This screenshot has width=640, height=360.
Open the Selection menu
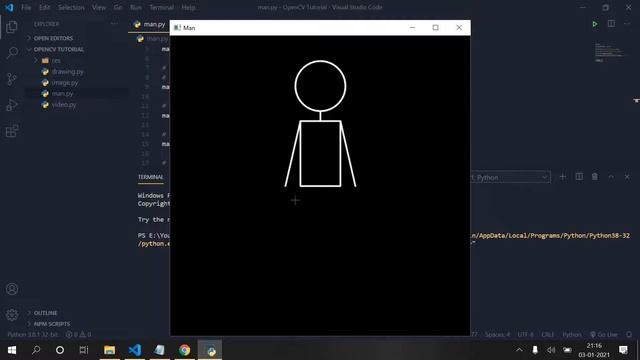(x=71, y=7)
